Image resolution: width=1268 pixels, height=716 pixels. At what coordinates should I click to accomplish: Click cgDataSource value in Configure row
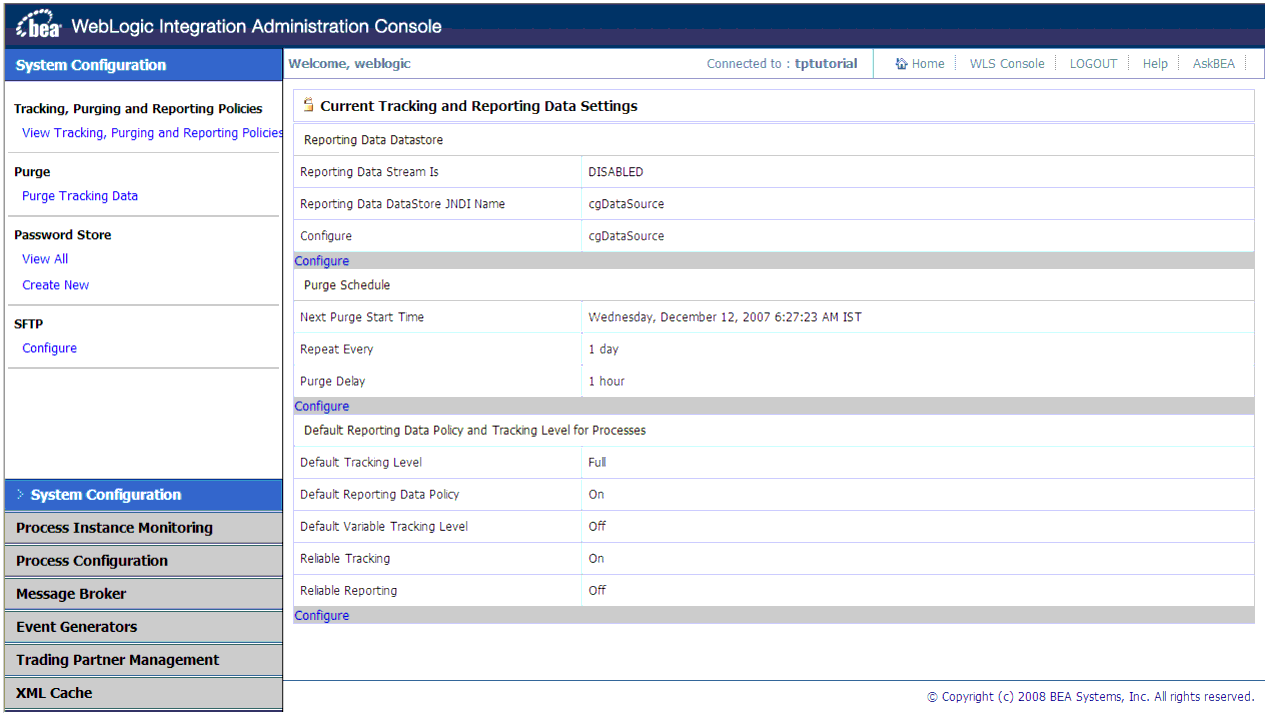(x=626, y=236)
